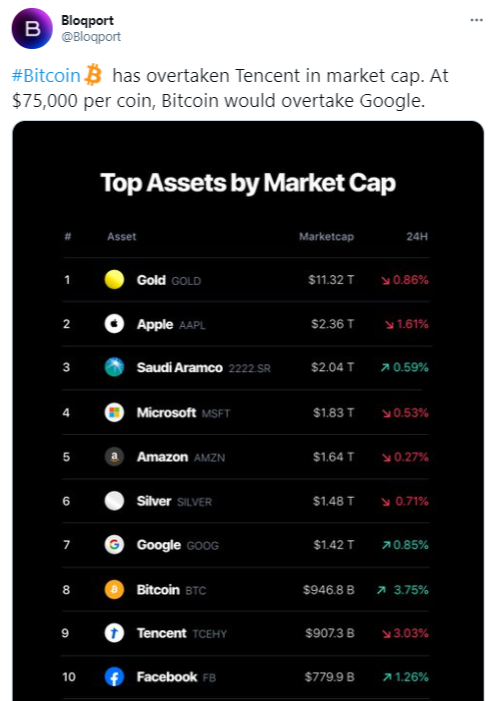Click the Google logo icon

[x=114, y=545]
